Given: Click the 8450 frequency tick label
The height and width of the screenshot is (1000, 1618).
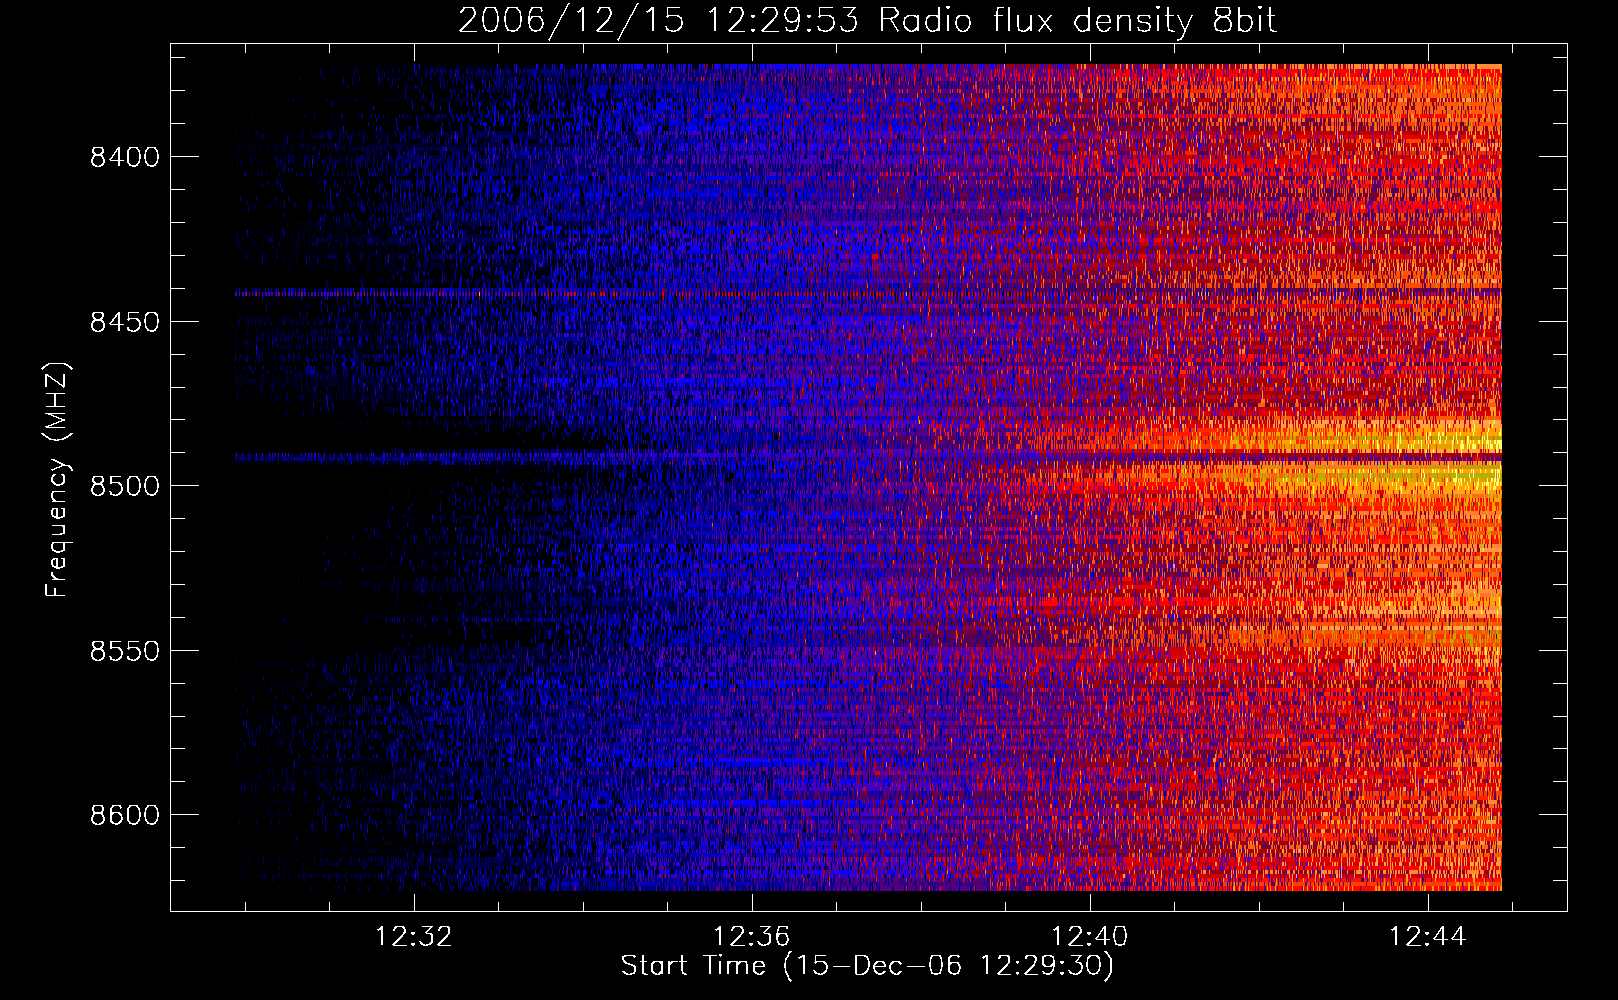Looking at the screenshot, I should pos(124,322).
